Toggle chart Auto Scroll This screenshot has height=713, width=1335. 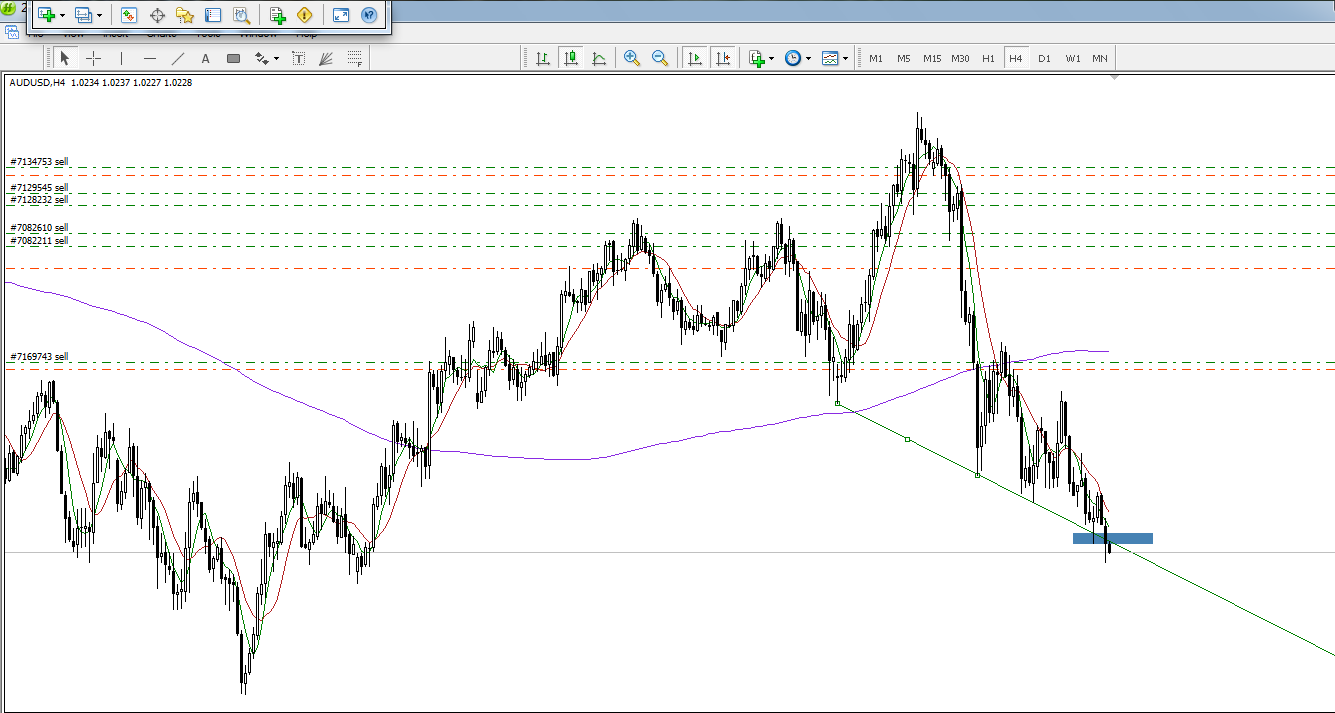pyautogui.click(x=694, y=58)
